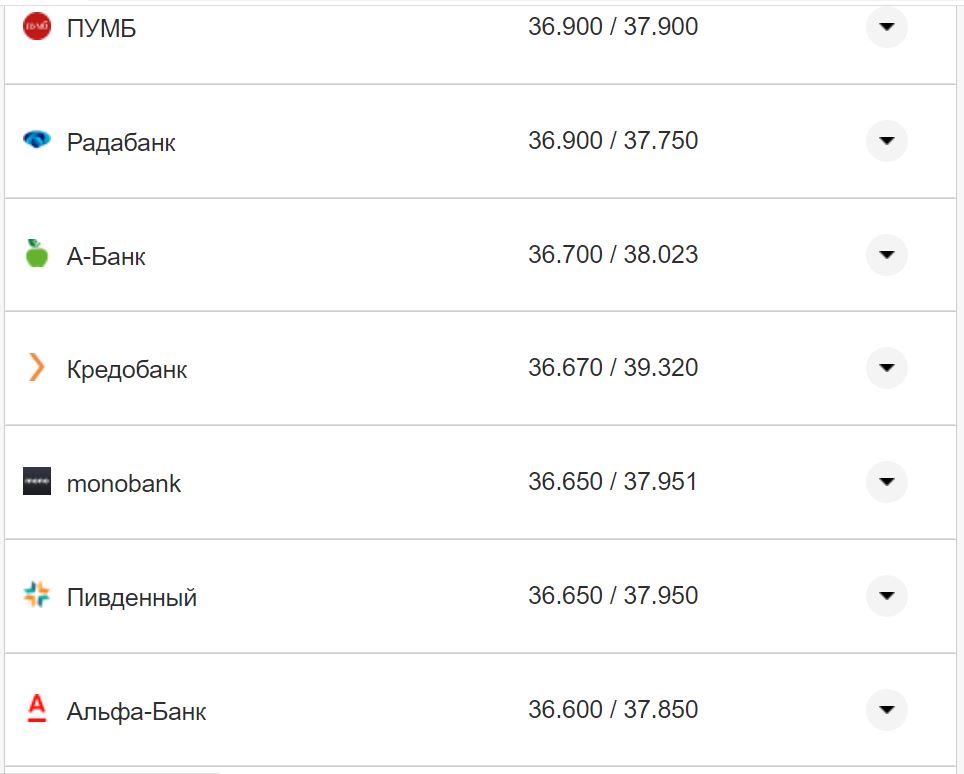Expand the Радабанк row dropdown arrow
964x774 pixels.
(886, 141)
